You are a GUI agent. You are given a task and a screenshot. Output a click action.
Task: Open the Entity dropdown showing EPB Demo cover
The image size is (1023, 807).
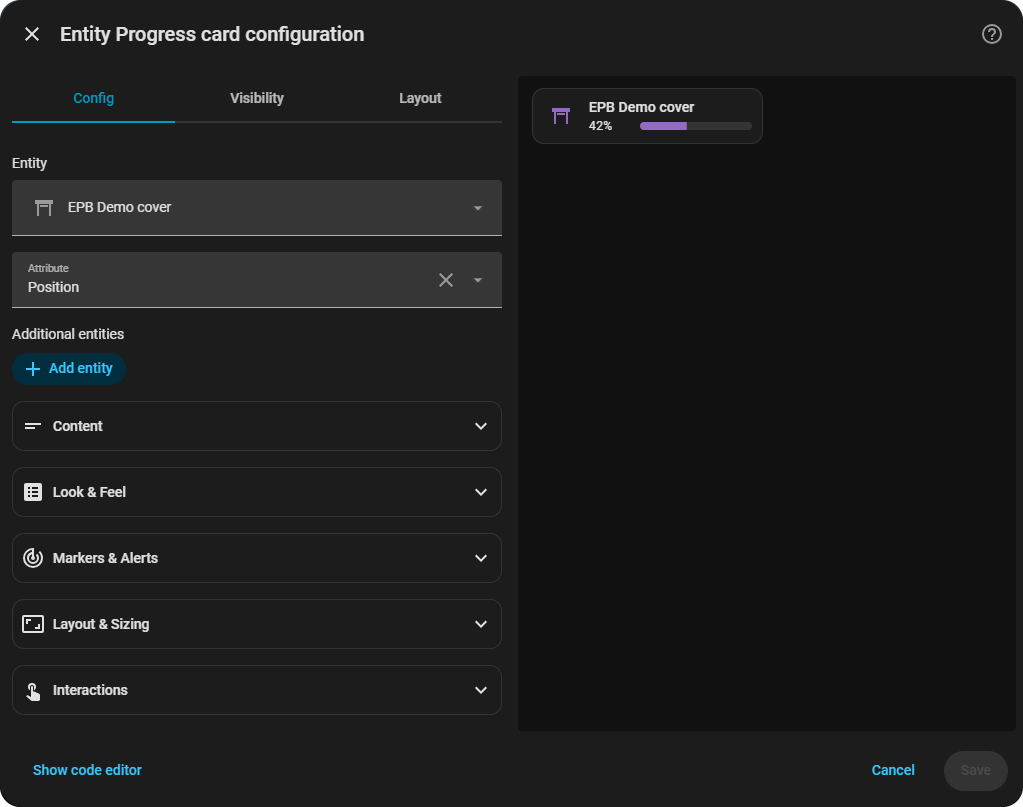pyautogui.click(x=256, y=207)
